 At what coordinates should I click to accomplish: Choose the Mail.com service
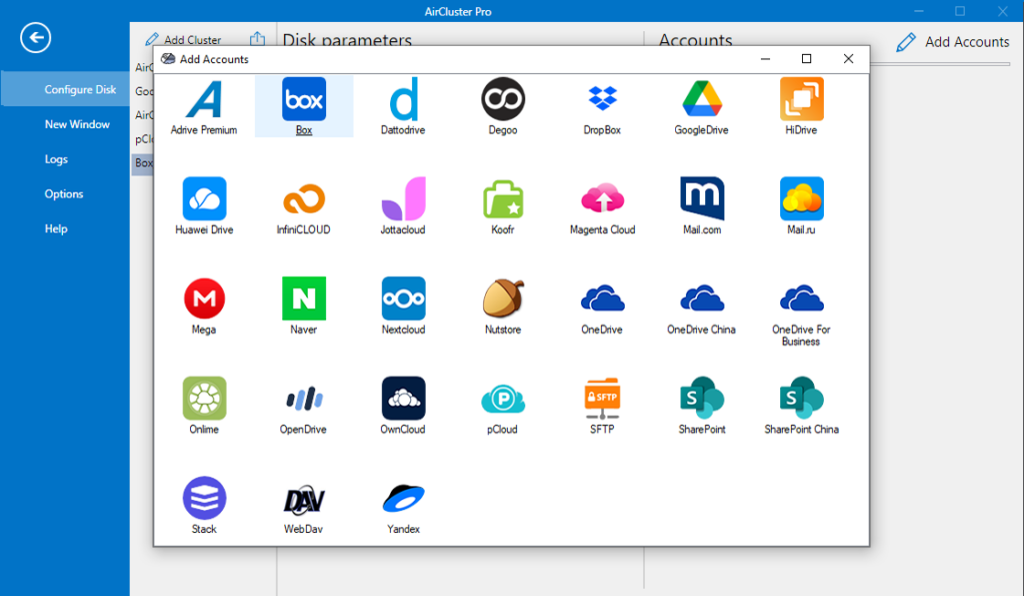click(x=702, y=198)
